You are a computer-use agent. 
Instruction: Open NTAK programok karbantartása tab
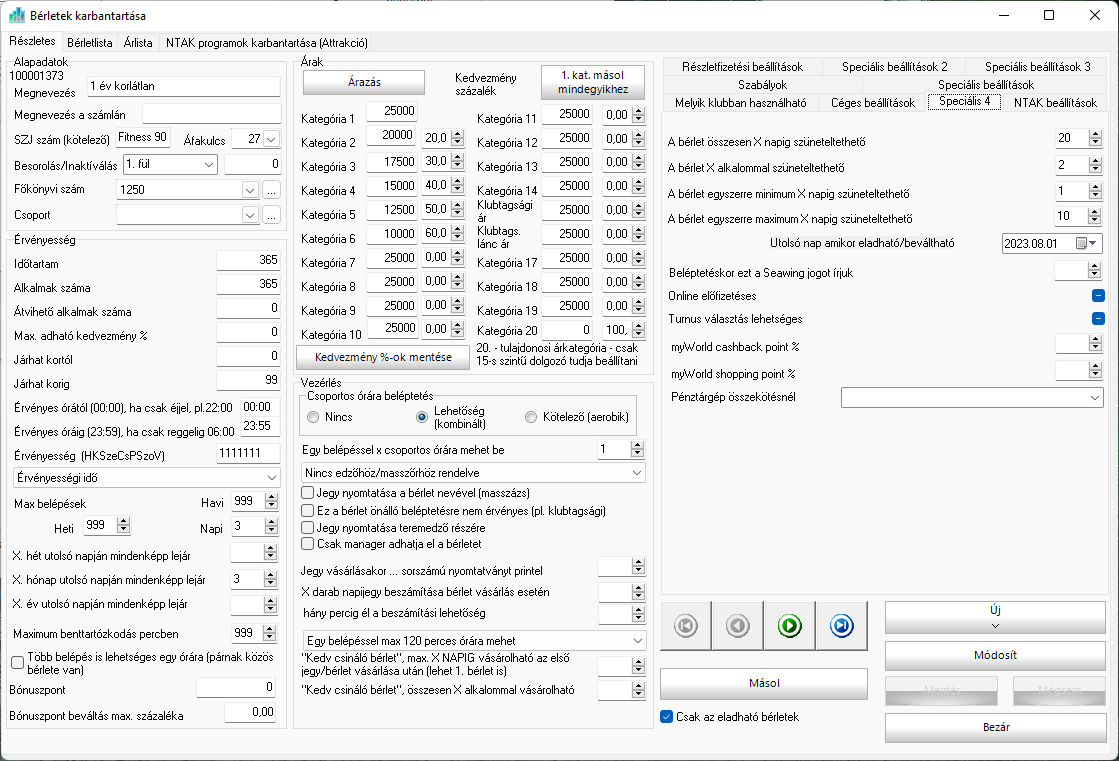click(267, 43)
